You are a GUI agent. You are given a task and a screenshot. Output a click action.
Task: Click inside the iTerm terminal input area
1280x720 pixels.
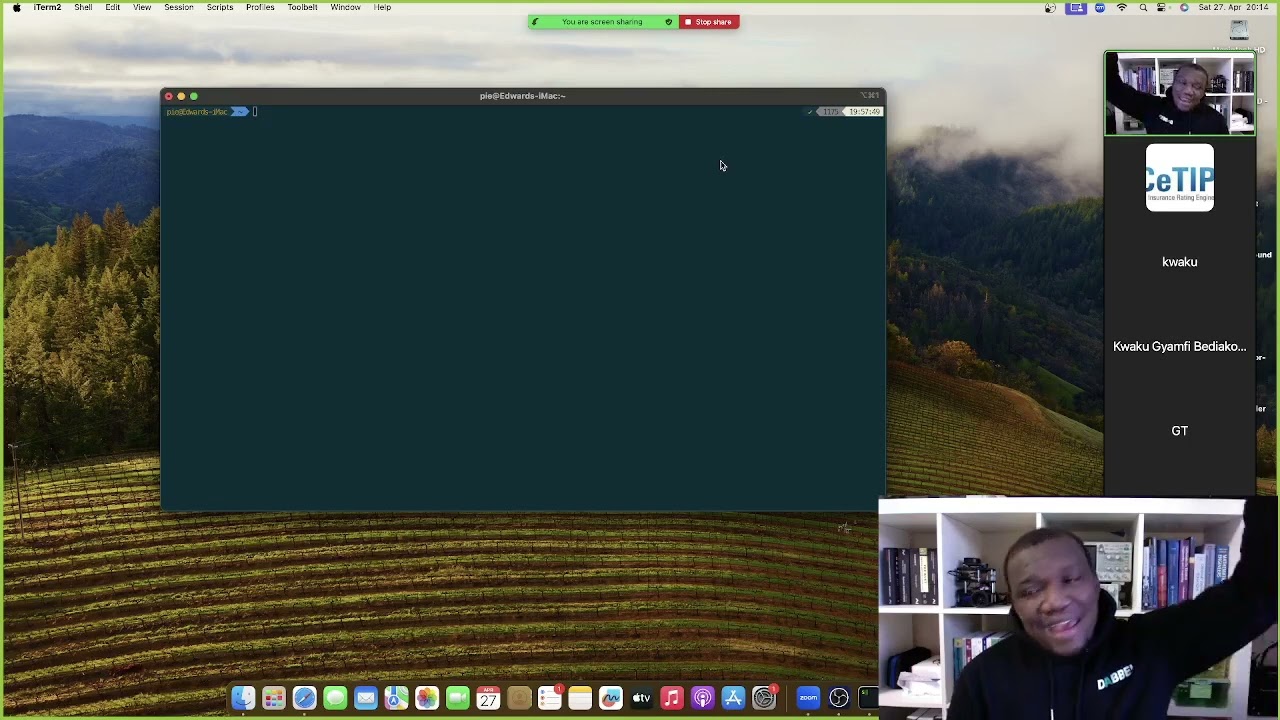click(523, 310)
